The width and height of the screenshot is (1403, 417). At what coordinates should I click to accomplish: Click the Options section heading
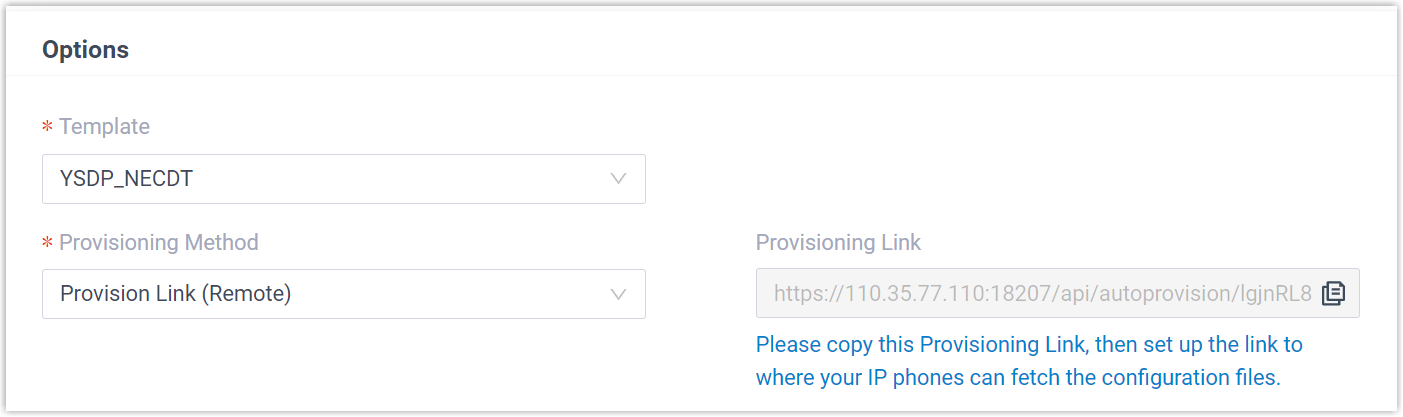85,49
